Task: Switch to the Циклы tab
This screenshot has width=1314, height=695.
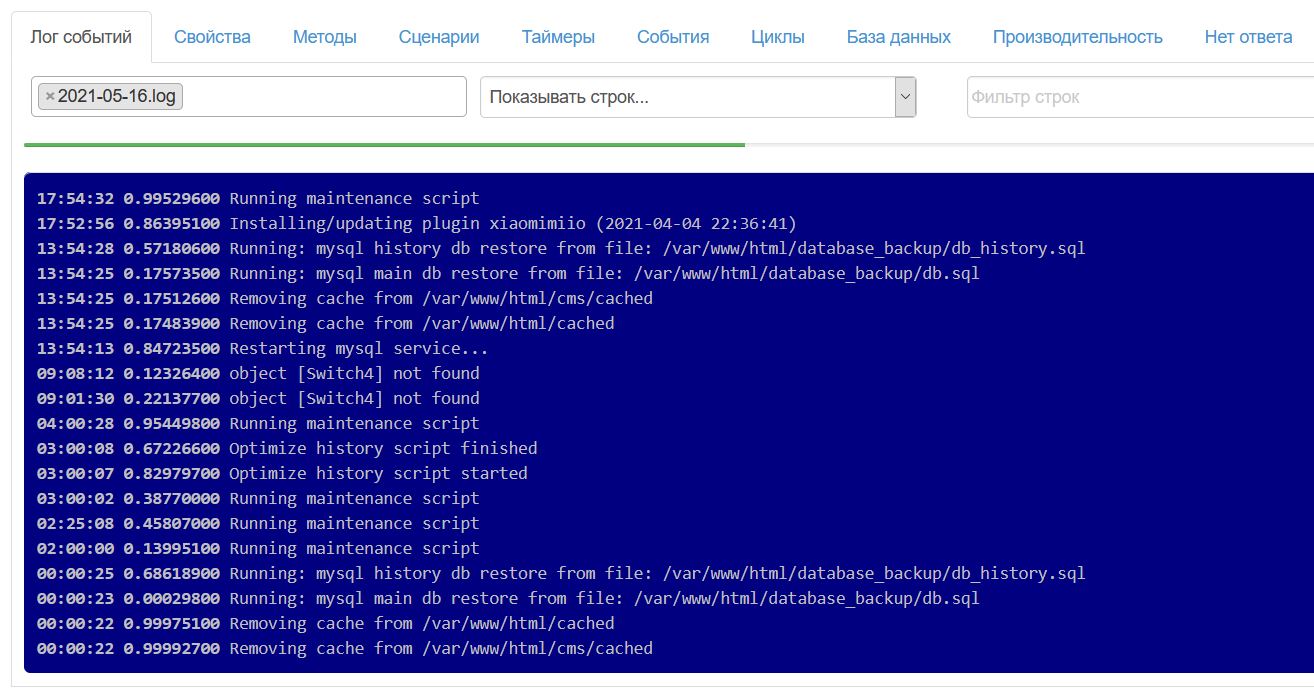Action: coord(777,37)
